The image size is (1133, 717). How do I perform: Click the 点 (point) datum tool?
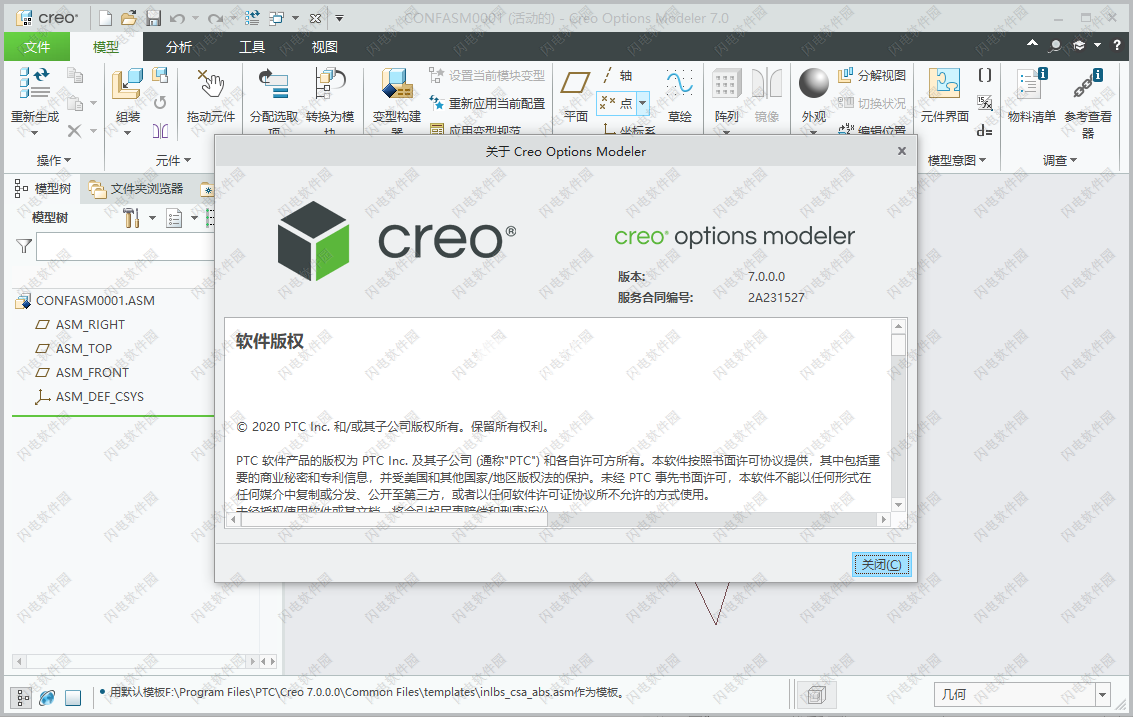(617, 103)
